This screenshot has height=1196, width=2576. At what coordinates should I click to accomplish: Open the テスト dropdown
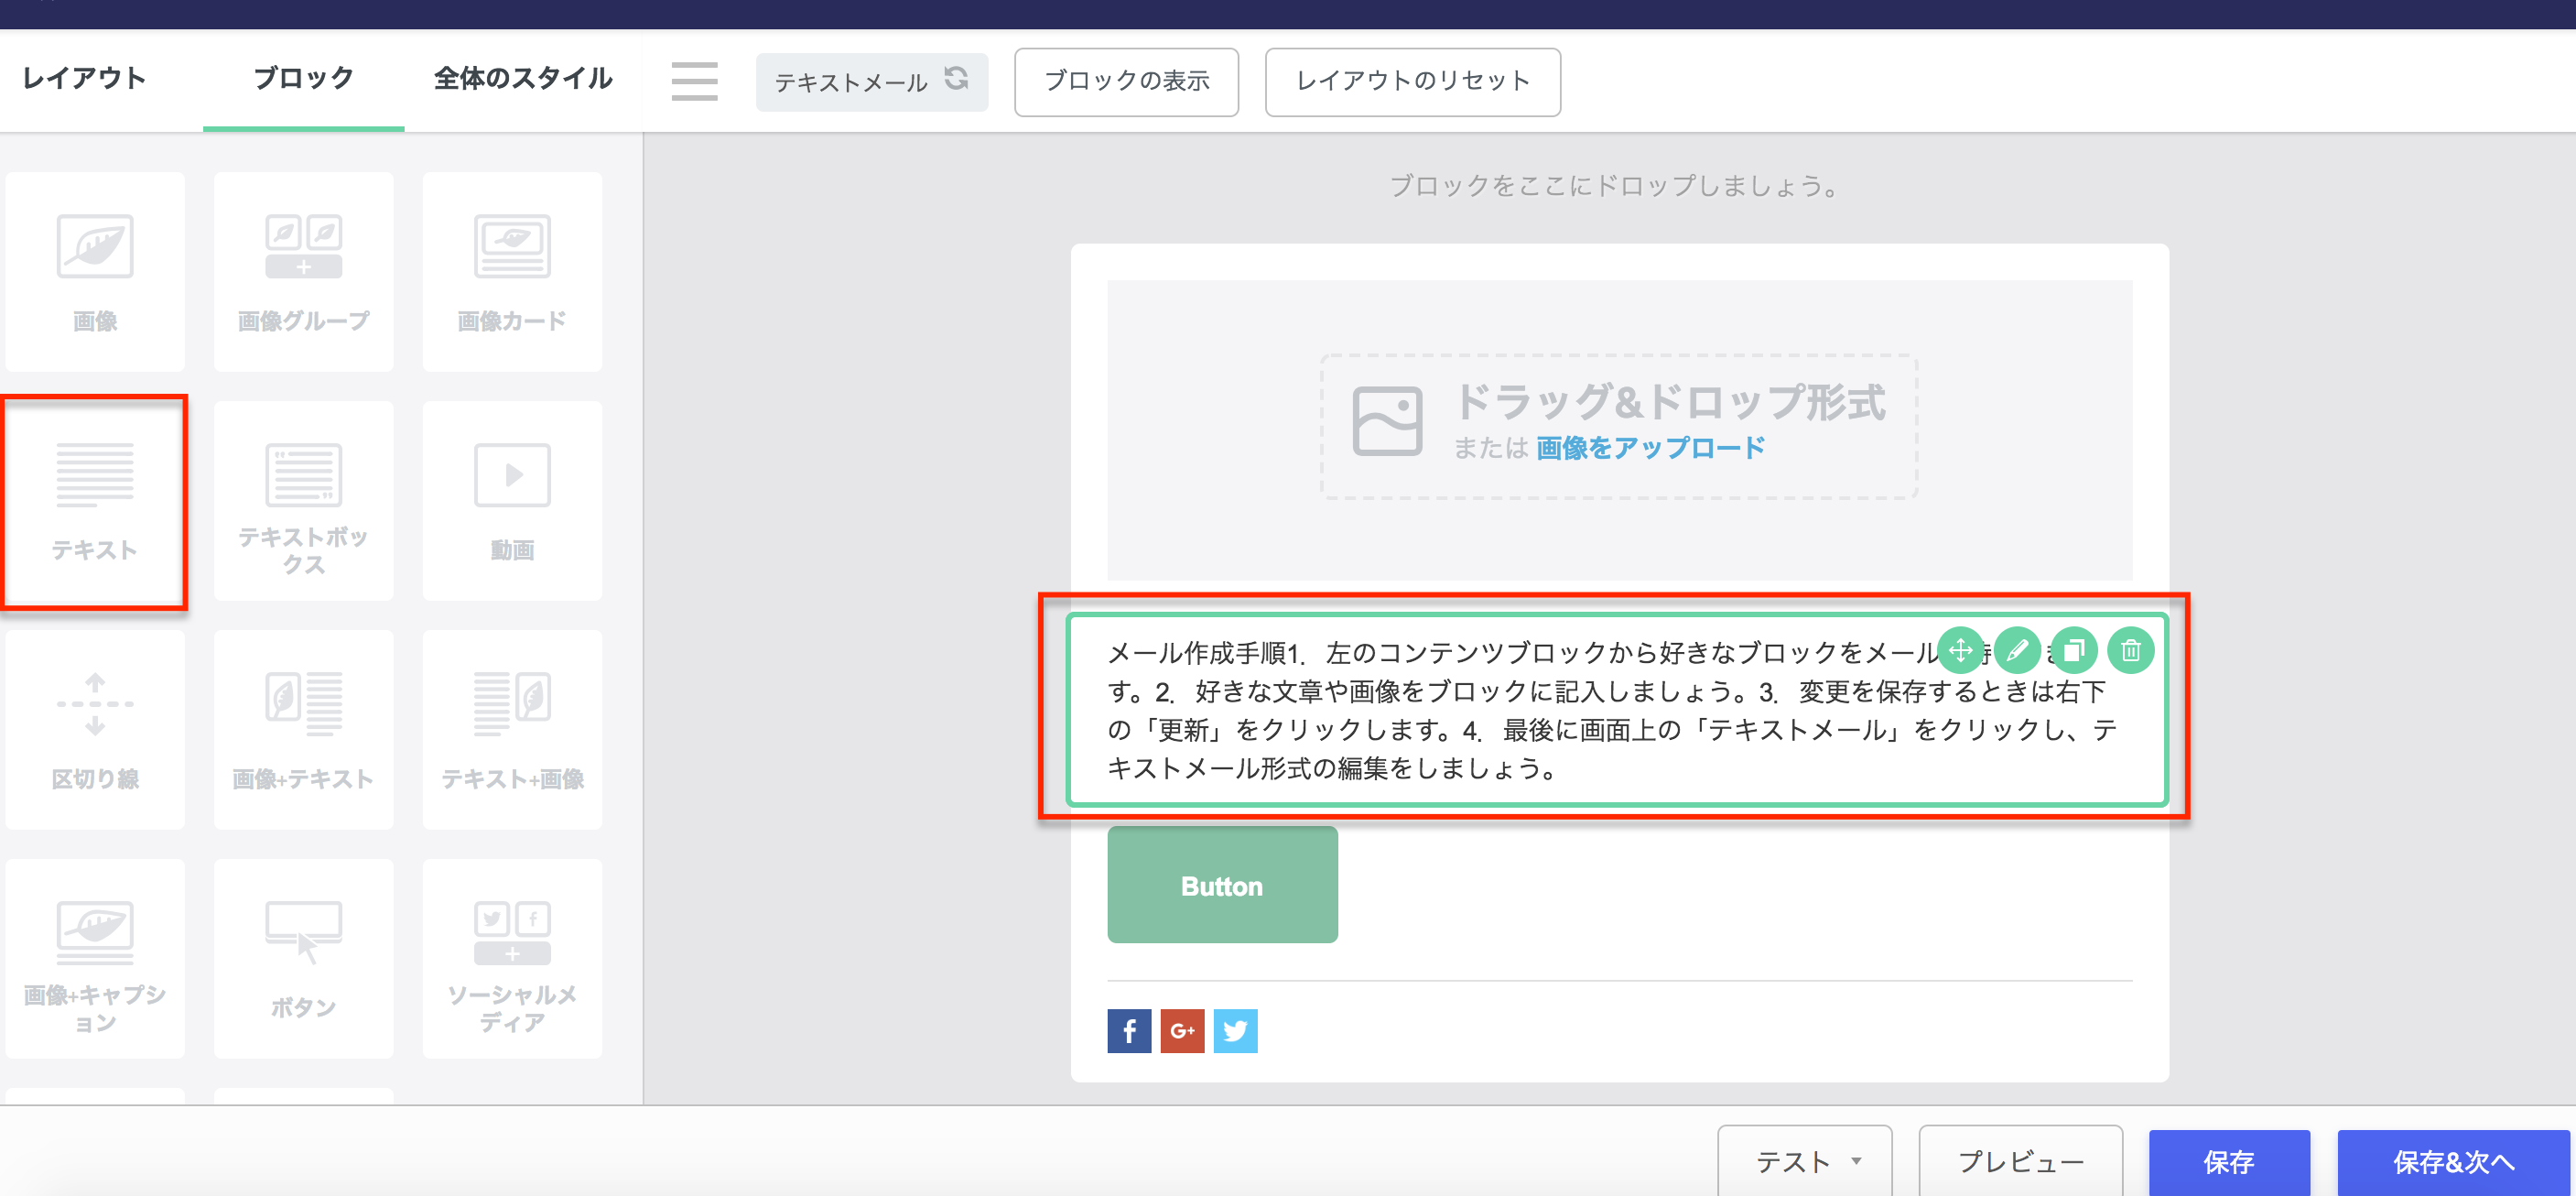click(1804, 1161)
